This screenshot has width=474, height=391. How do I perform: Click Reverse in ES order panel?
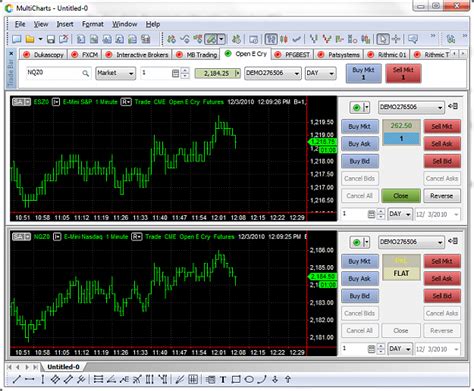(x=442, y=196)
